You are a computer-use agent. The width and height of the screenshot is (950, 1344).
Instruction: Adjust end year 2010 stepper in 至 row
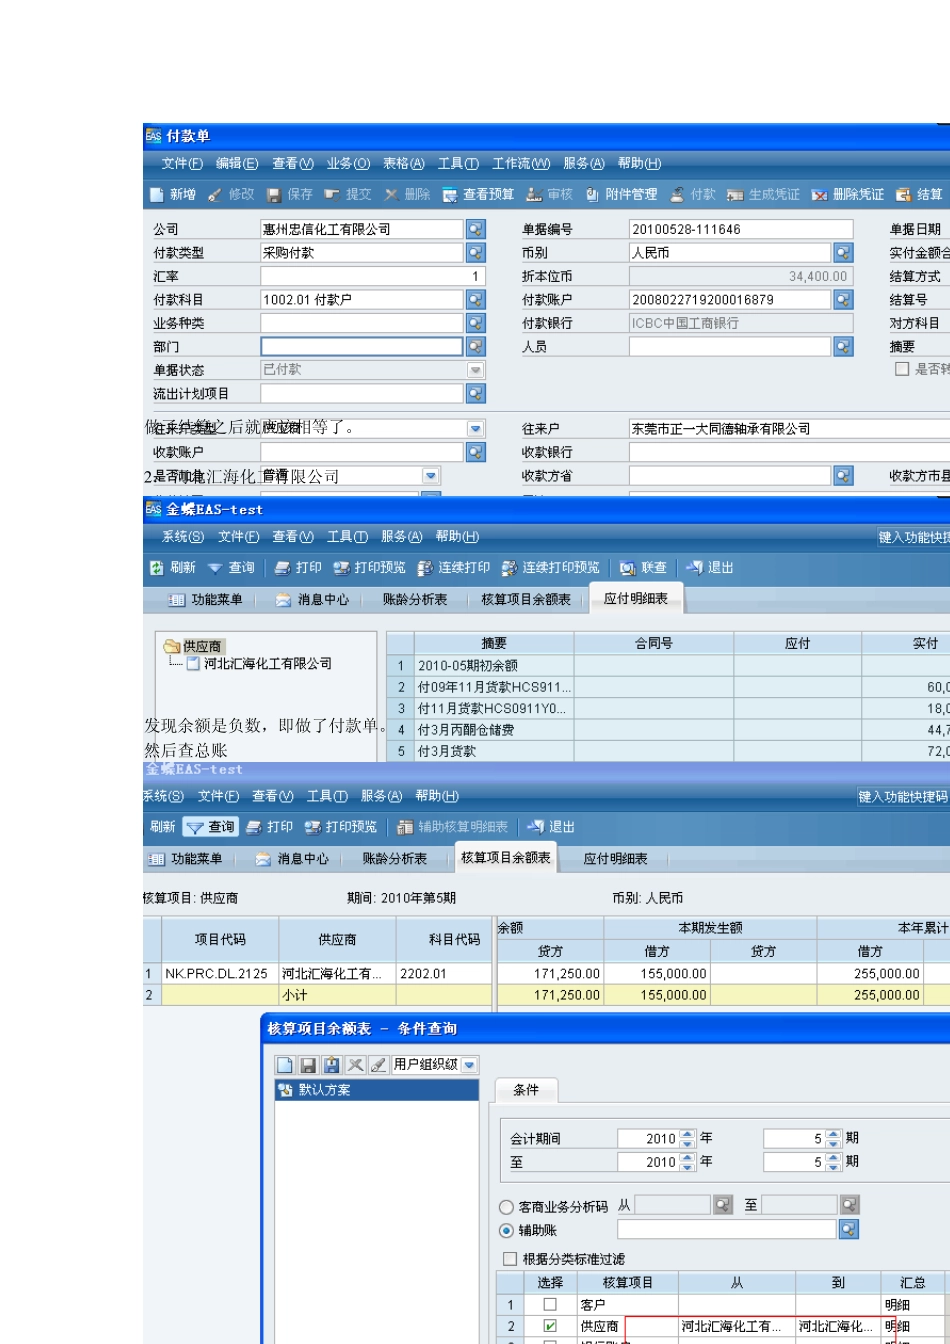pos(687,1162)
